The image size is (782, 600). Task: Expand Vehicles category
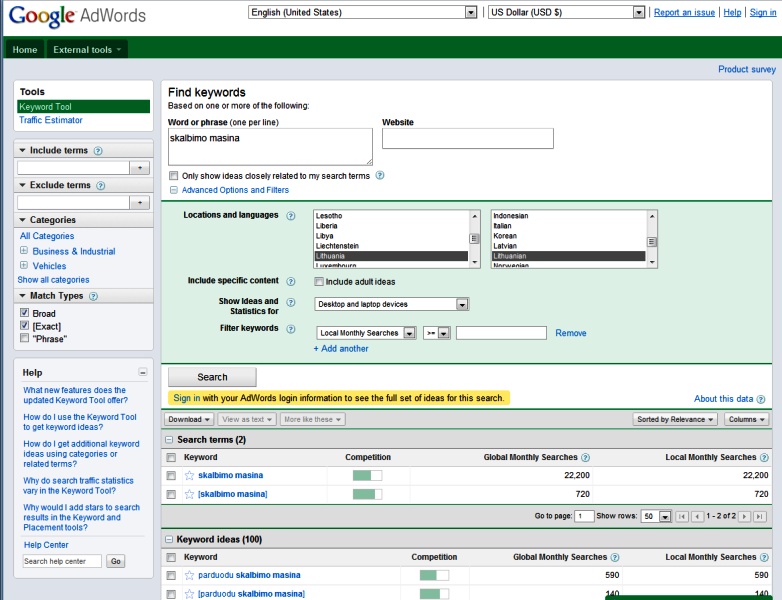(23, 265)
